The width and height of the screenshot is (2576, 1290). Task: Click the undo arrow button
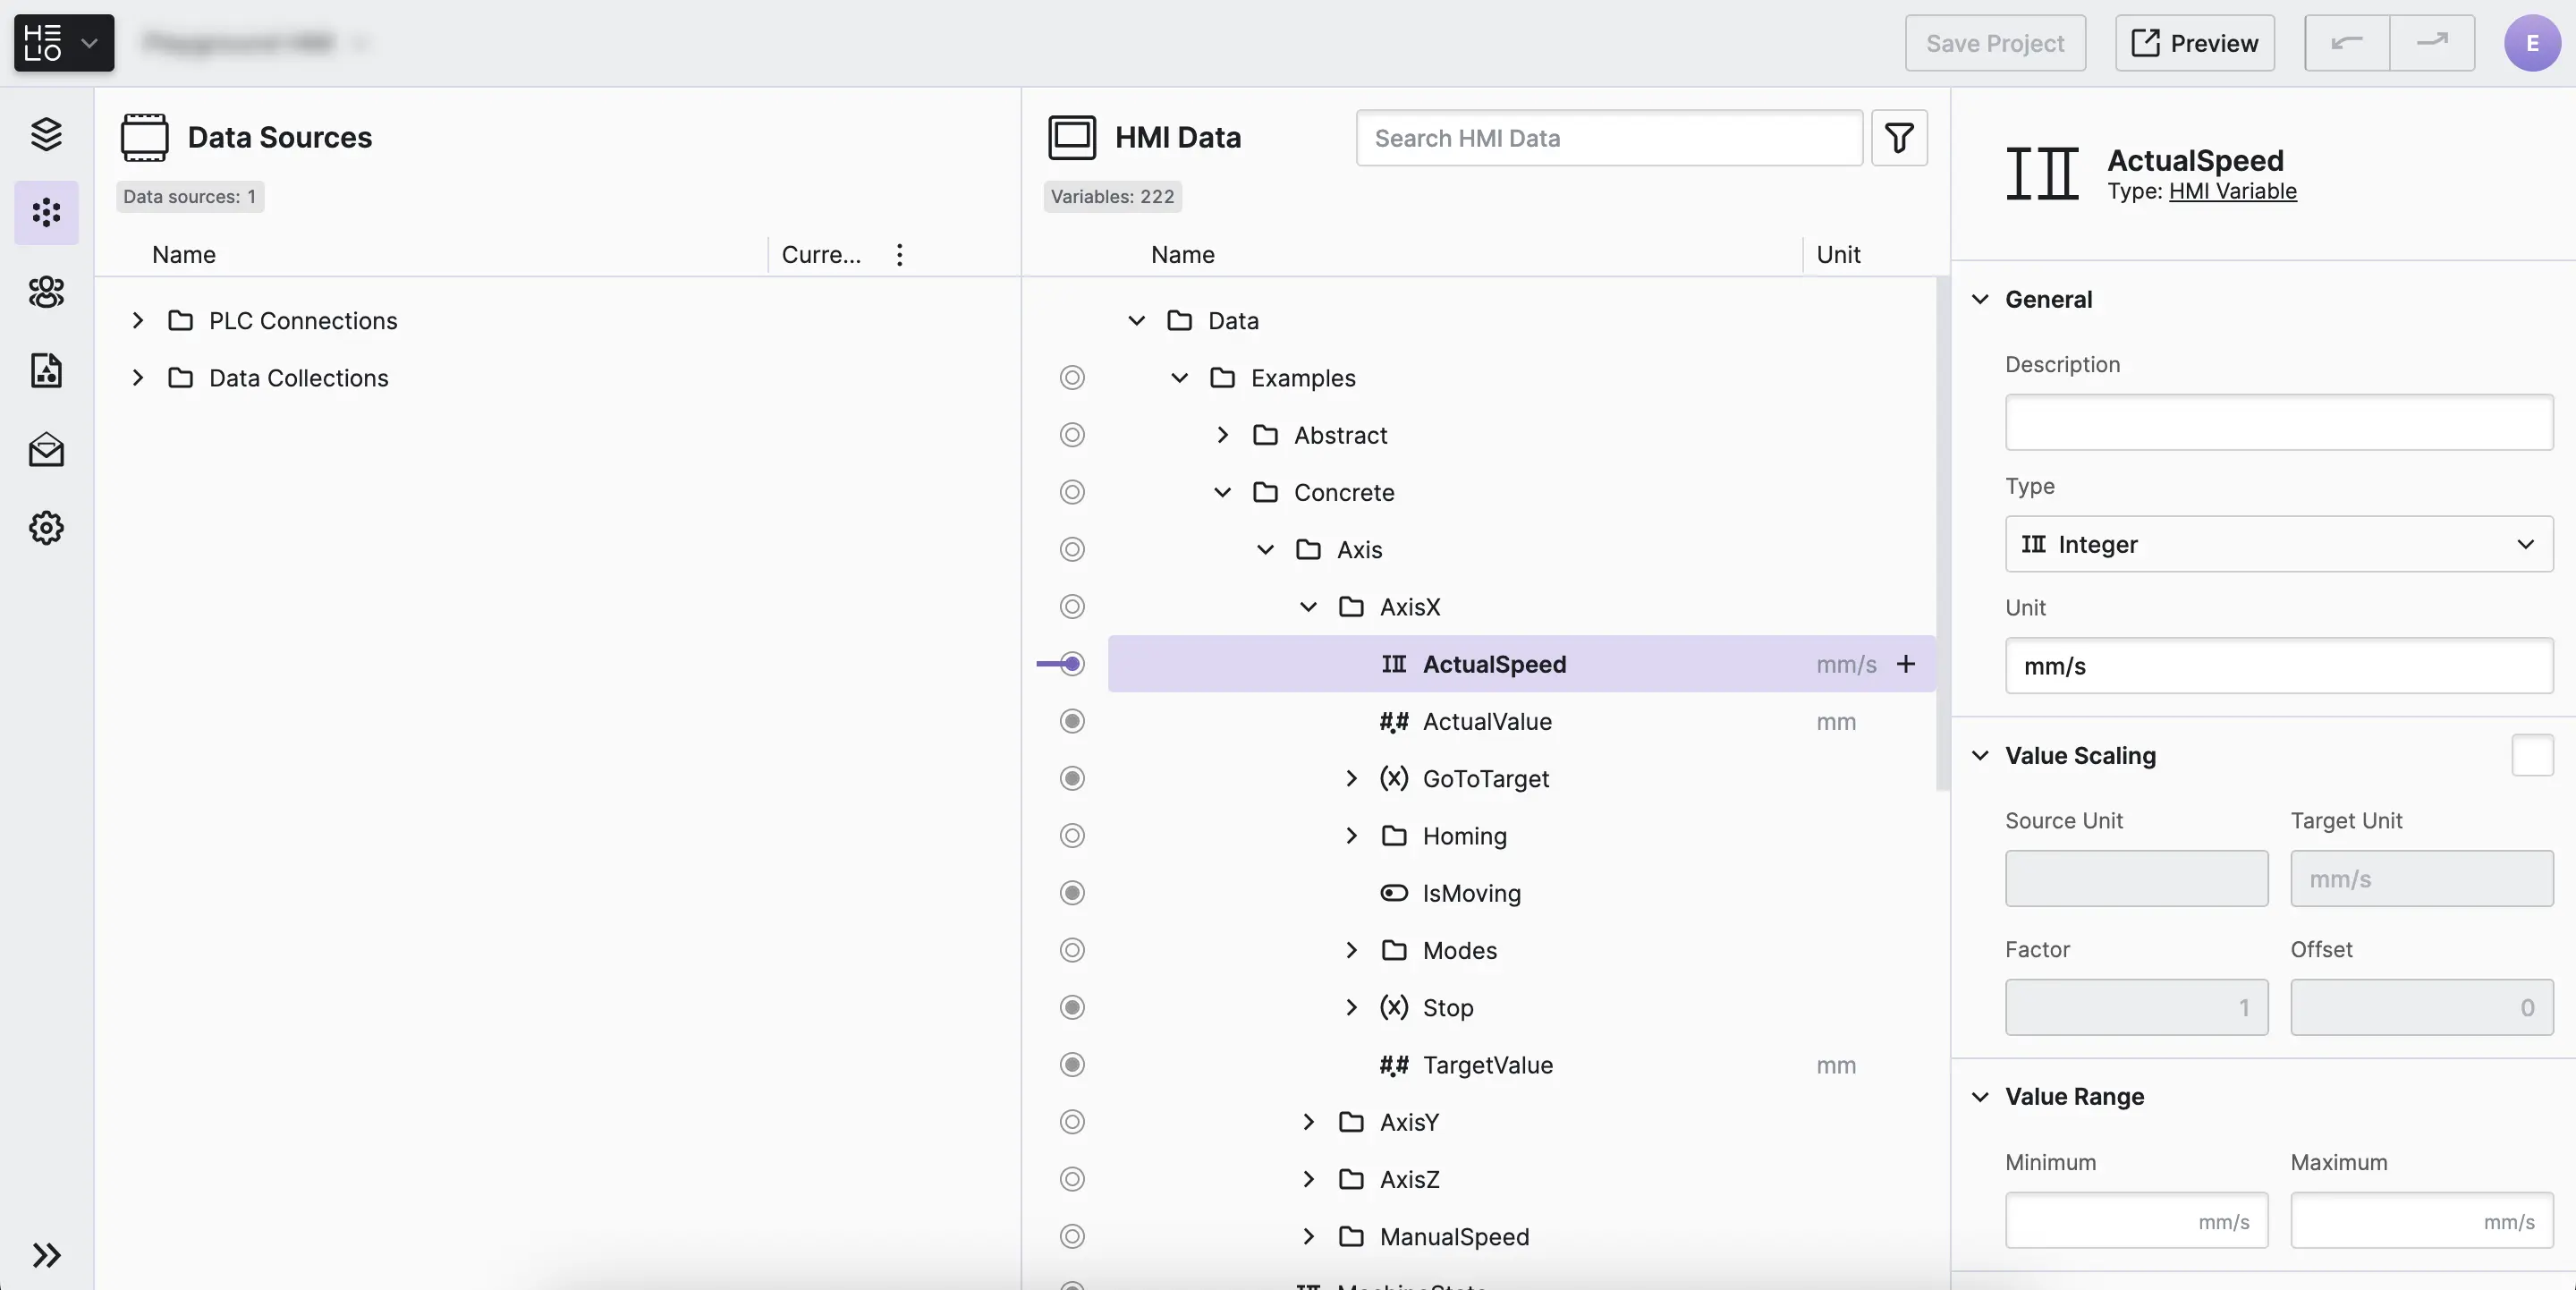click(2346, 43)
